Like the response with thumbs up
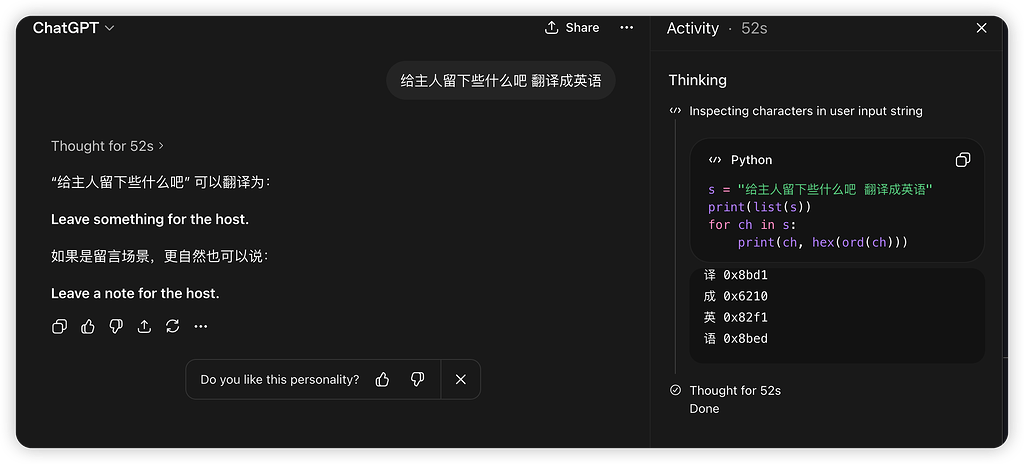The height and width of the screenshot is (464, 1024). (88, 326)
